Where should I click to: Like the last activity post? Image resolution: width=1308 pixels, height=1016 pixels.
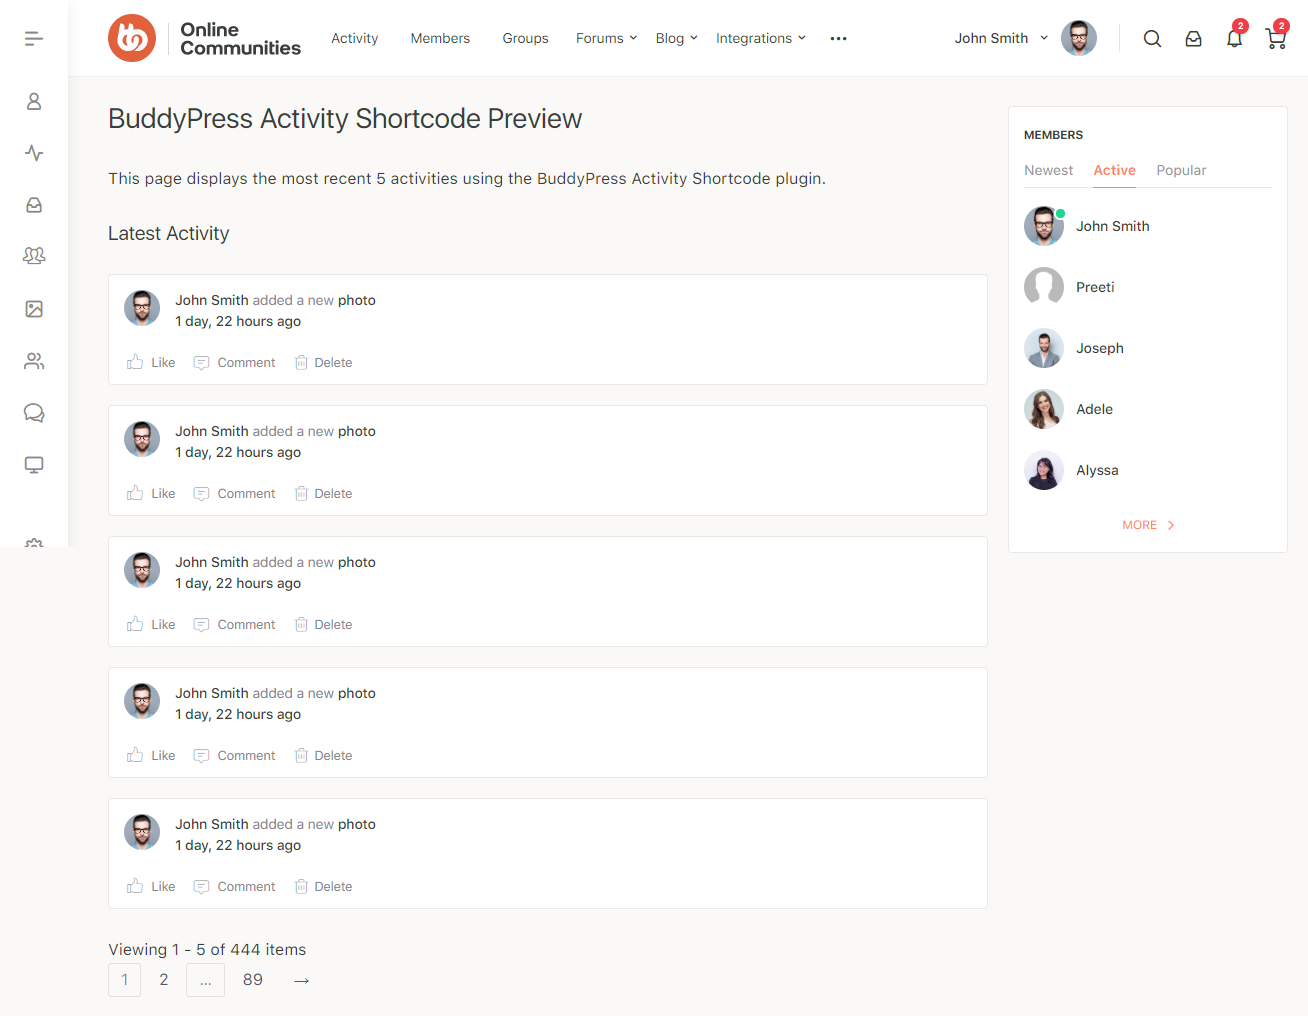coord(152,887)
